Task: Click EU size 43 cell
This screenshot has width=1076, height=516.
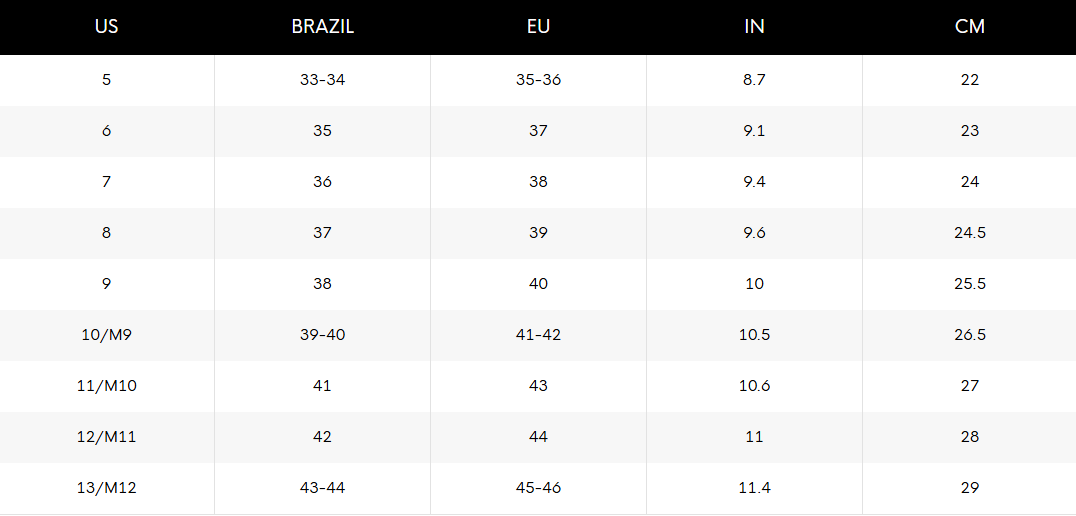Action: pyautogui.click(x=538, y=386)
